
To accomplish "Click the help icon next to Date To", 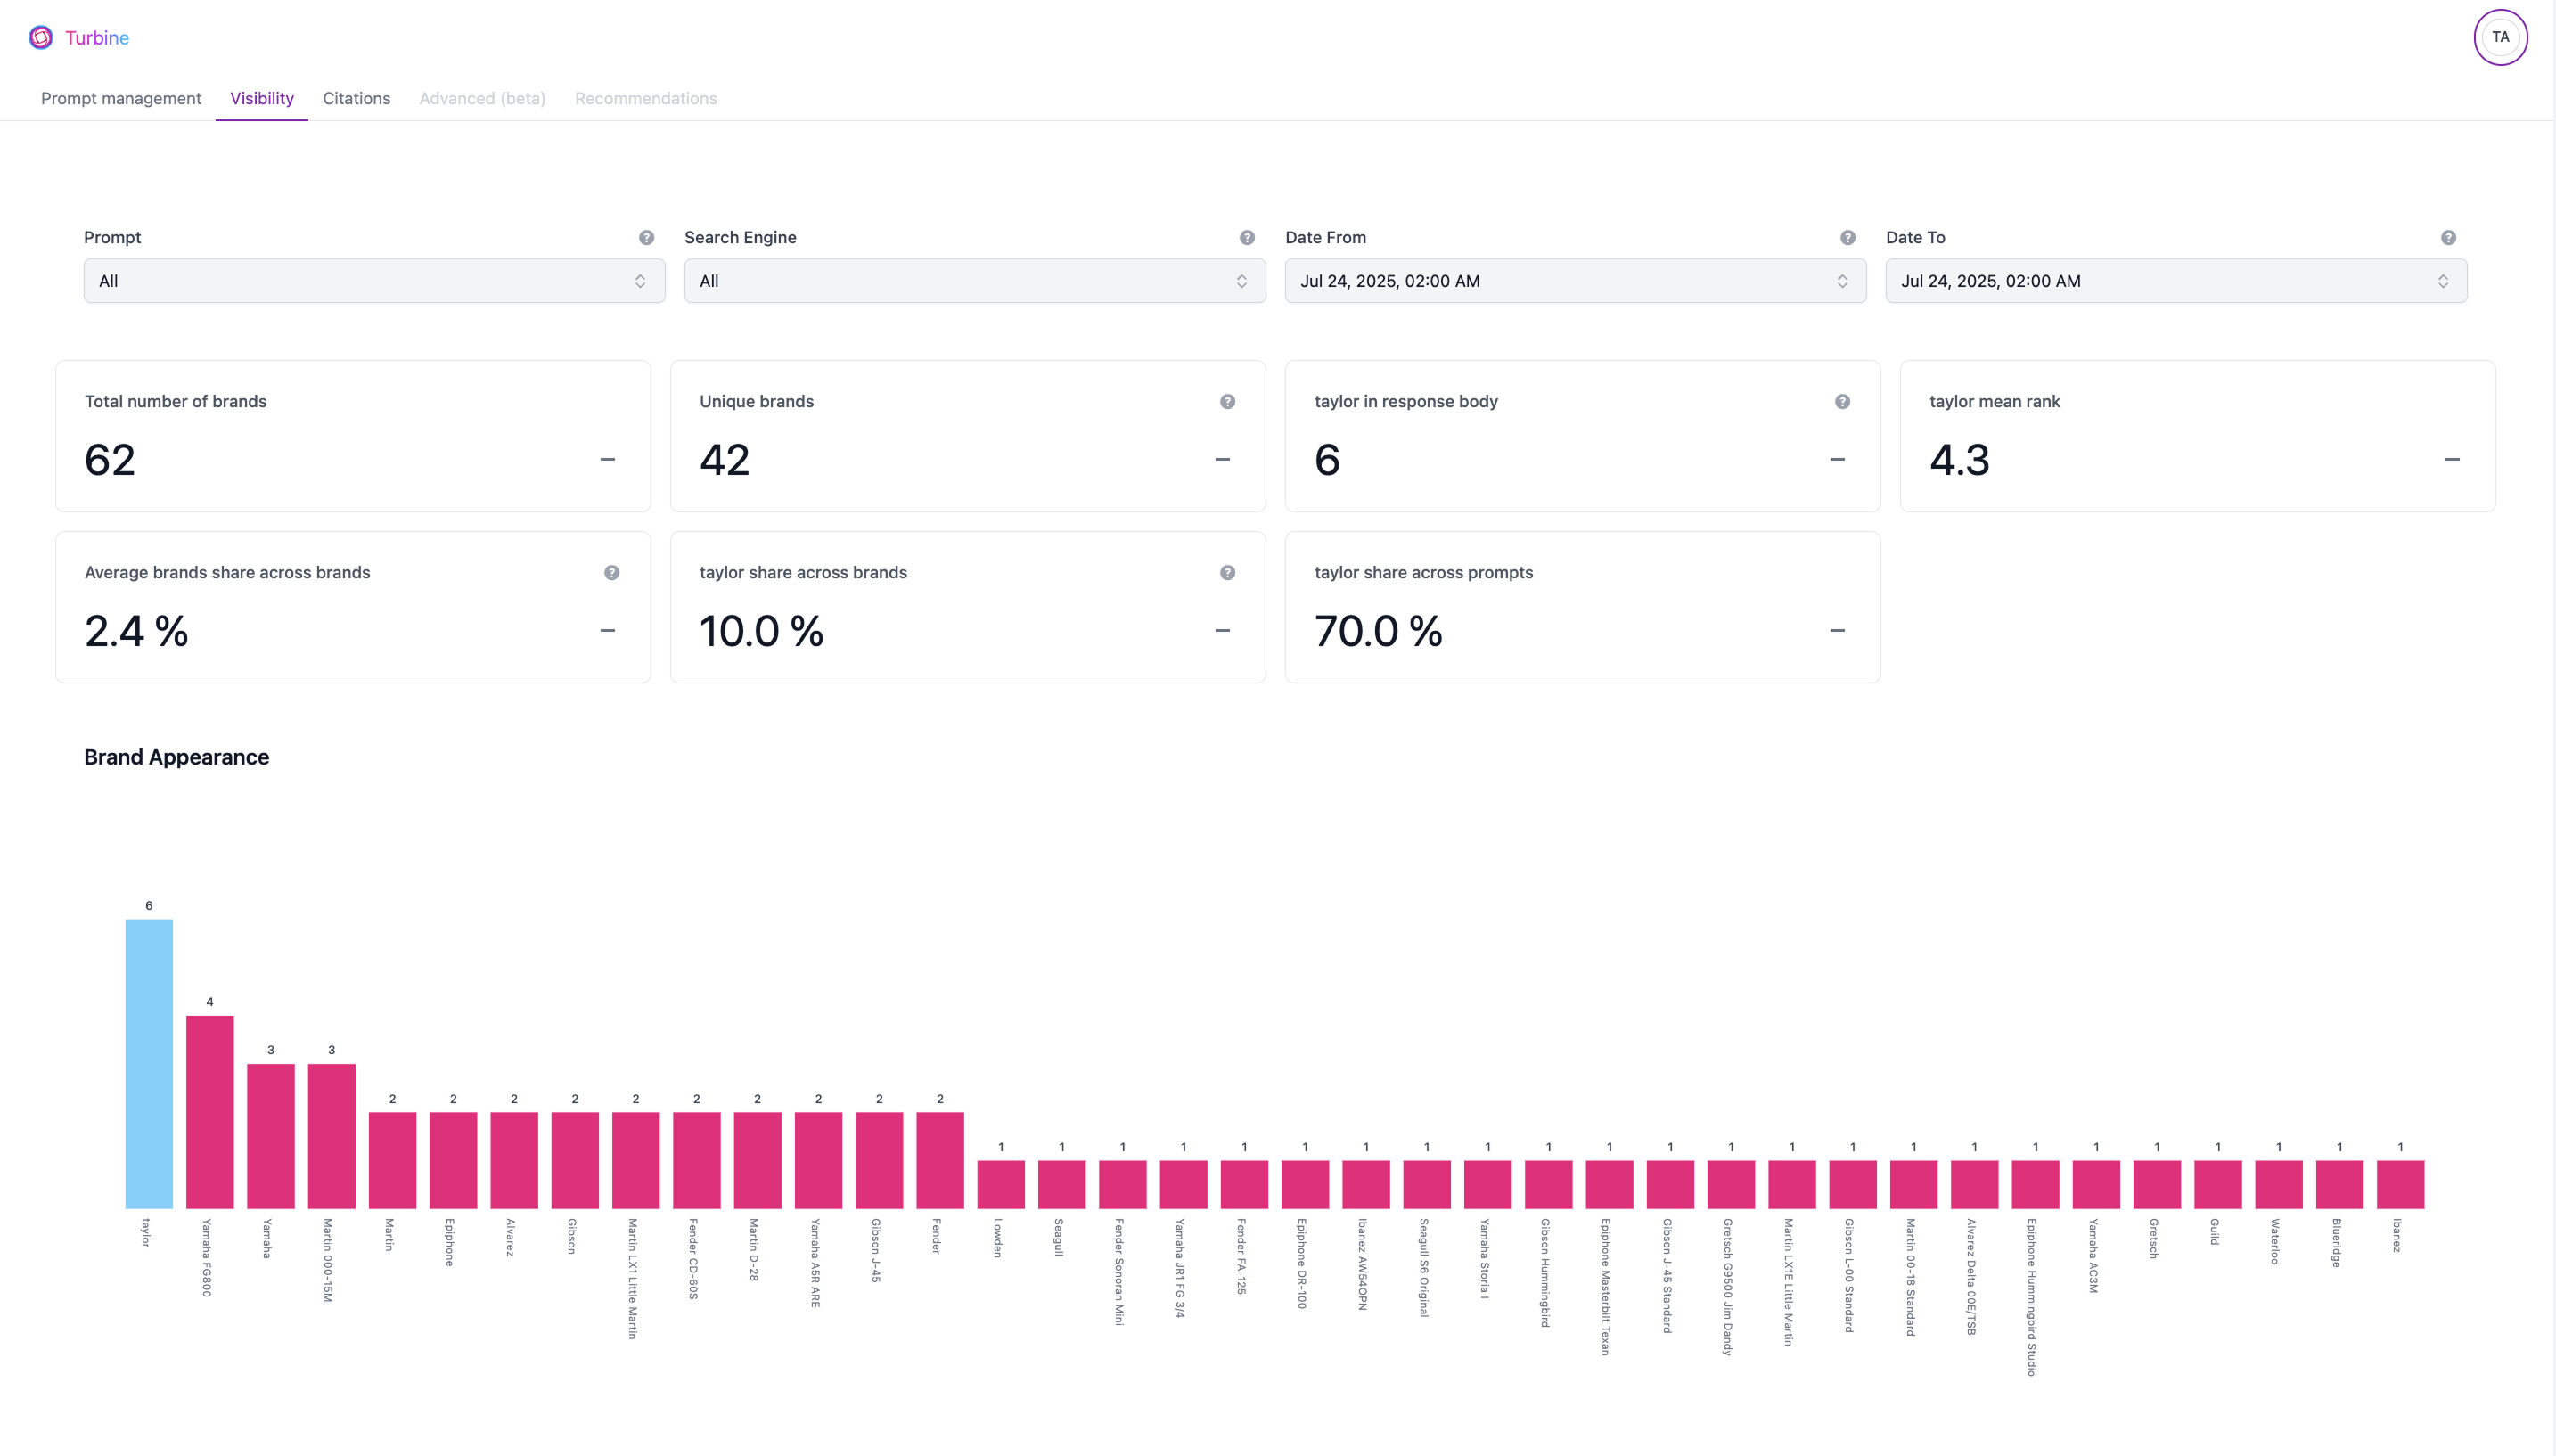I will tap(2448, 238).
